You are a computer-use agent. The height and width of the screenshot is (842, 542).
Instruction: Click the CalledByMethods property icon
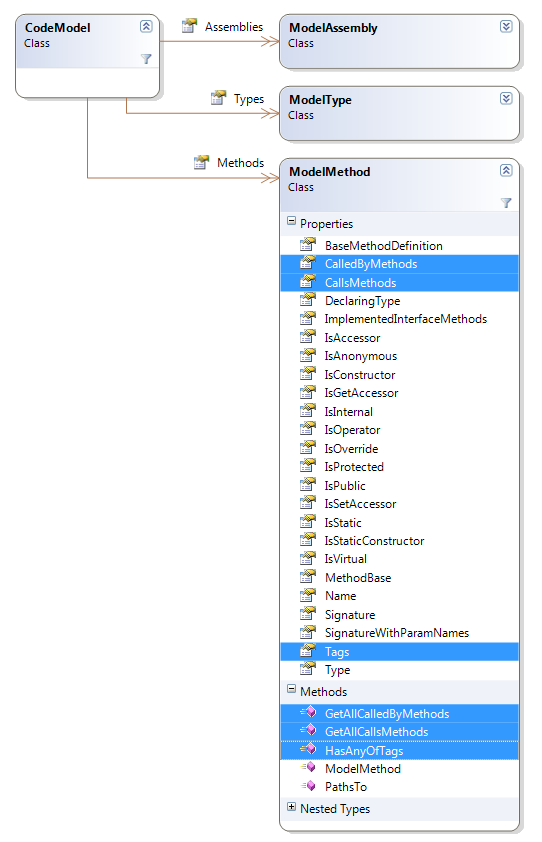pos(308,263)
